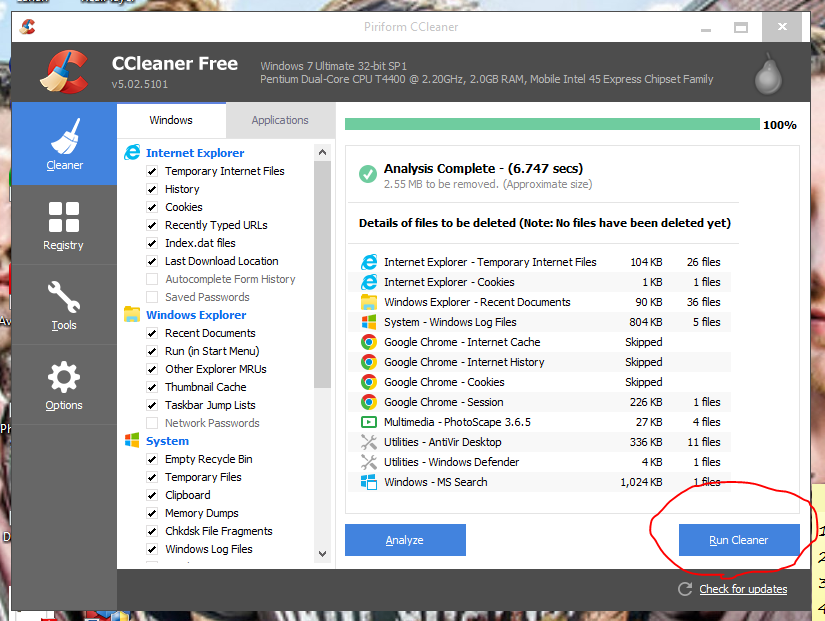Click Windows icon beside MS Search result
The height and width of the screenshot is (621, 825).
pos(369,482)
